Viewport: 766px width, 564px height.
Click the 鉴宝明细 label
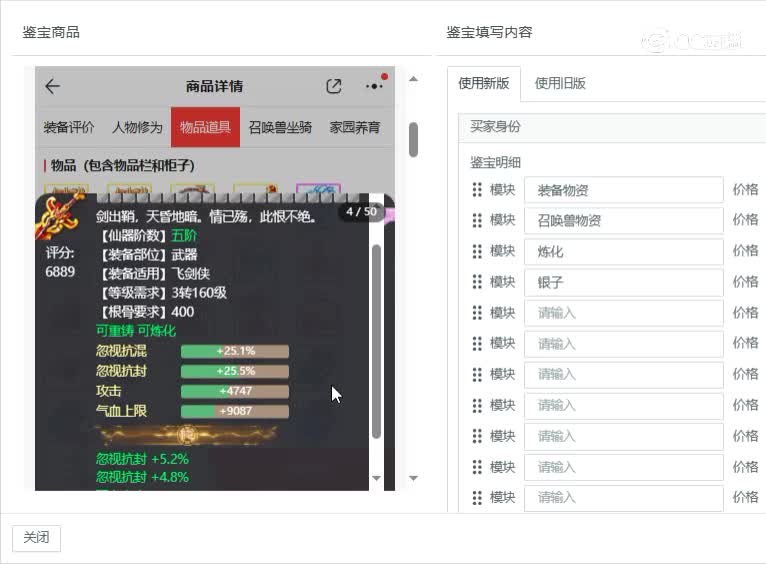(x=495, y=163)
